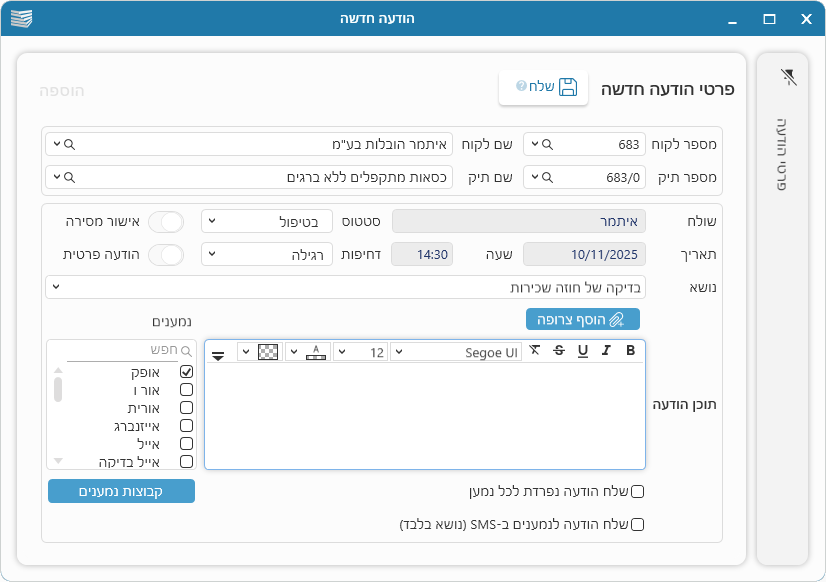Click the underline formatting icon

582,351
